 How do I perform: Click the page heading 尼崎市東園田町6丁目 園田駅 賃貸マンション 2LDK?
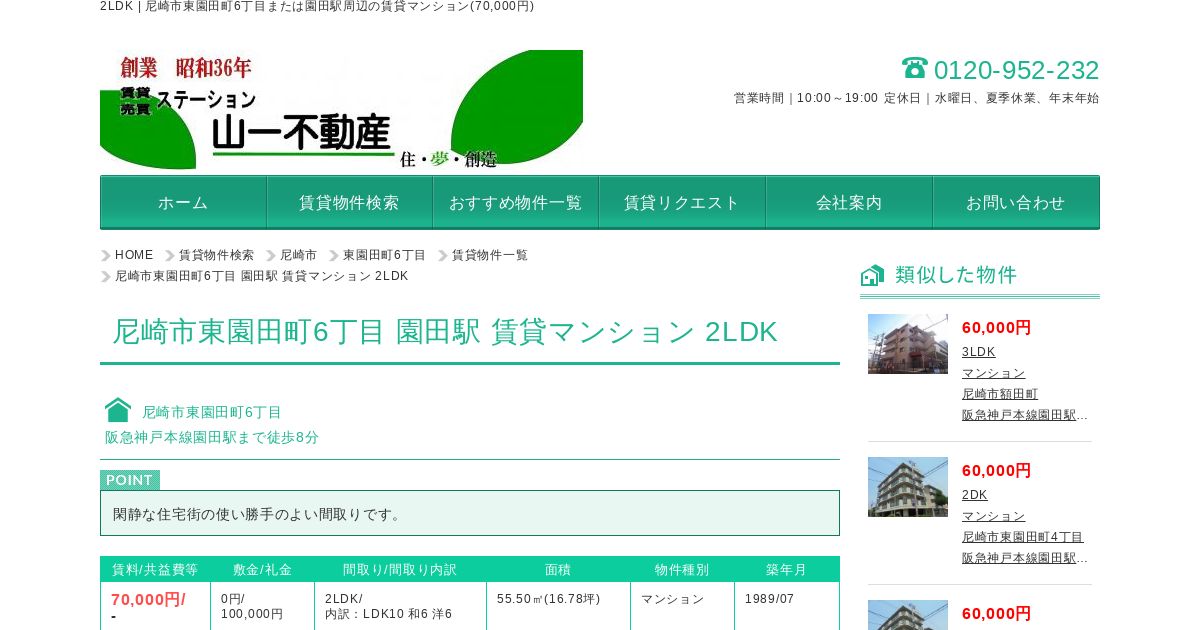tap(445, 332)
